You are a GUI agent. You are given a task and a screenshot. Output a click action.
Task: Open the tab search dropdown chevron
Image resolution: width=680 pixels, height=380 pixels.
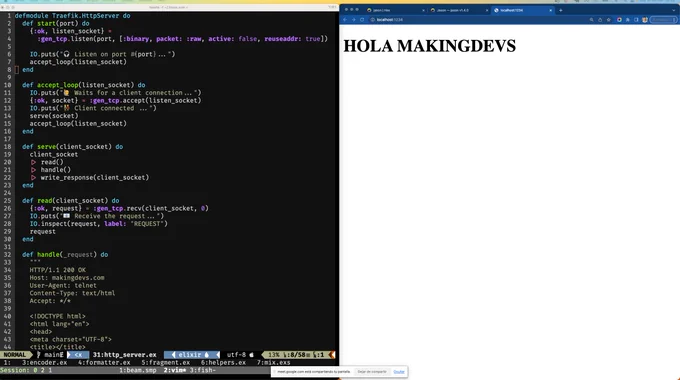tap(673, 10)
